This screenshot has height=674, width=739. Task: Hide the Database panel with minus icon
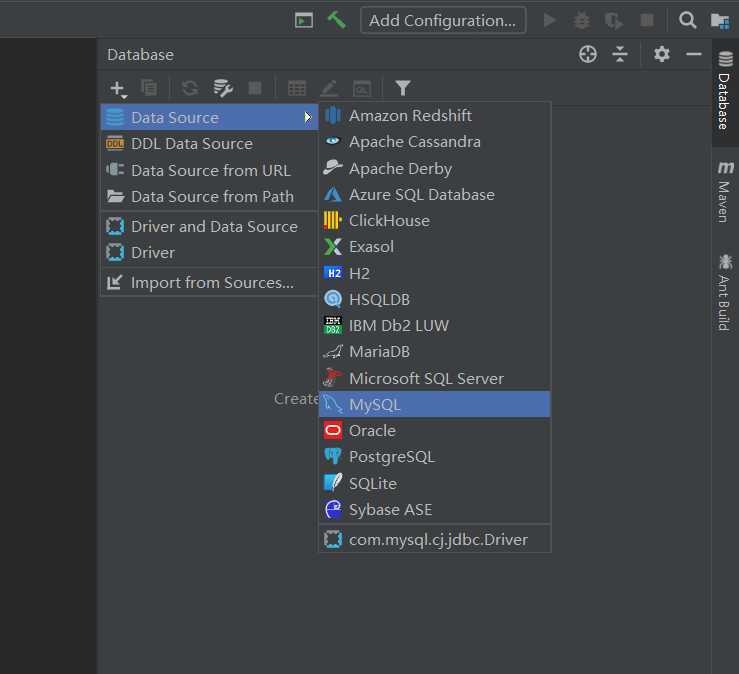pos(694,54)
